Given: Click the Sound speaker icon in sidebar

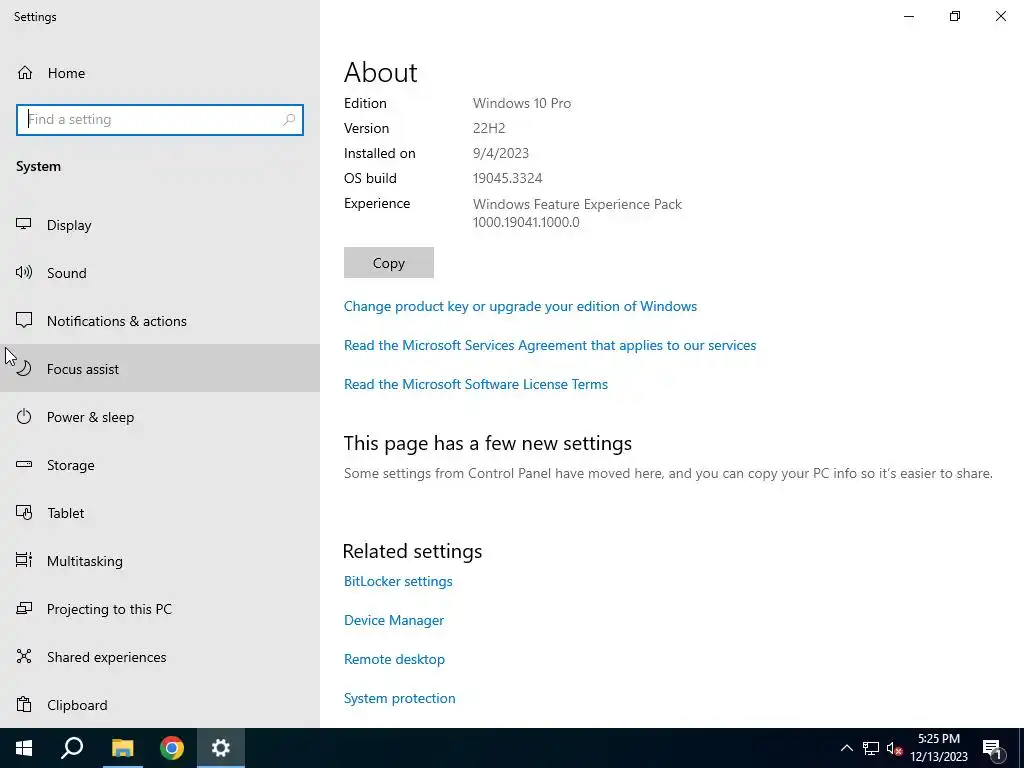Looking at the screenshot, I should click(24, 272).
